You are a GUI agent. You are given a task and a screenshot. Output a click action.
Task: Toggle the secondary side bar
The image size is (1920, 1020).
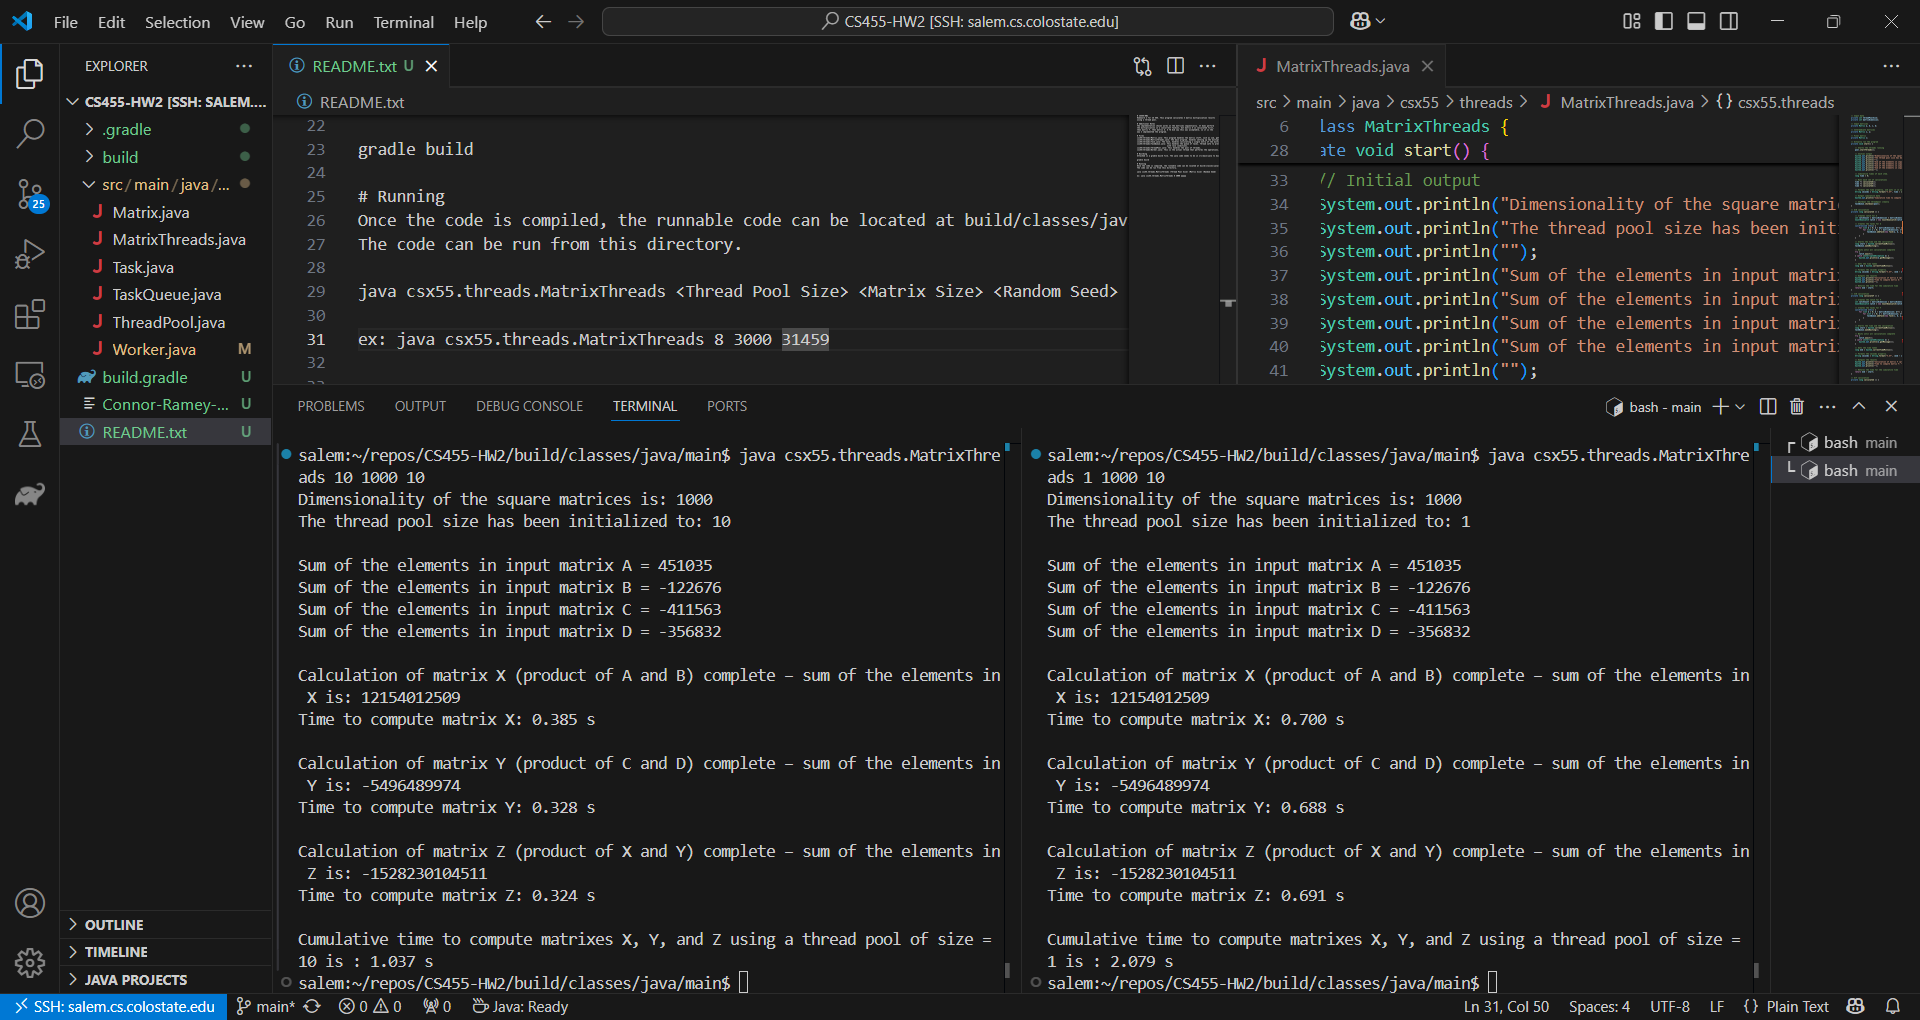click(1729, 20)
